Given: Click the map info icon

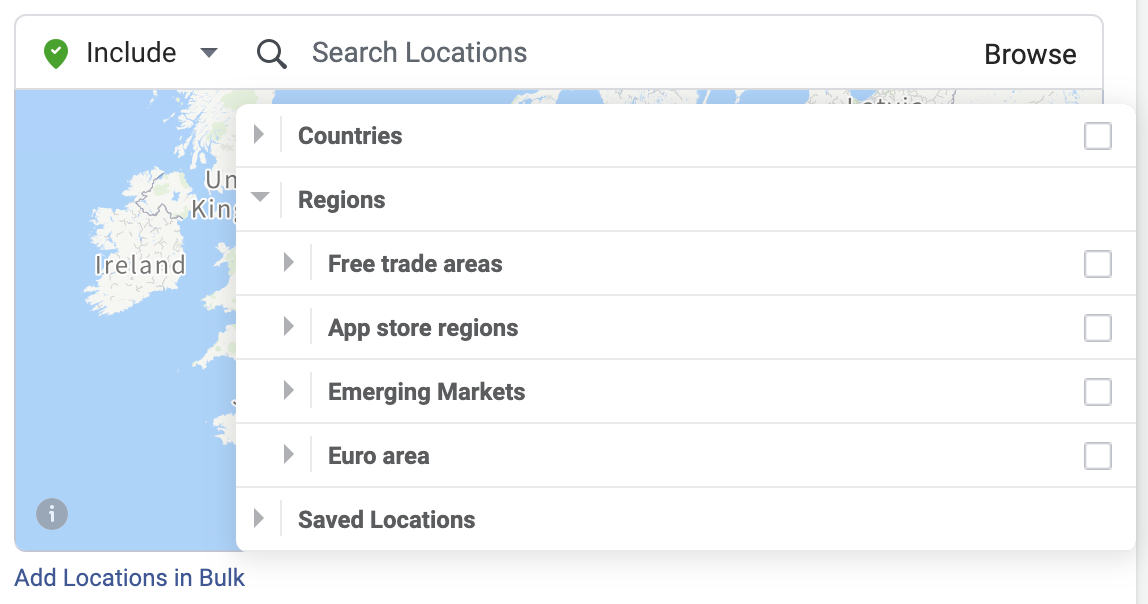Looking at the screenshot, I should (x=52, y=515).
